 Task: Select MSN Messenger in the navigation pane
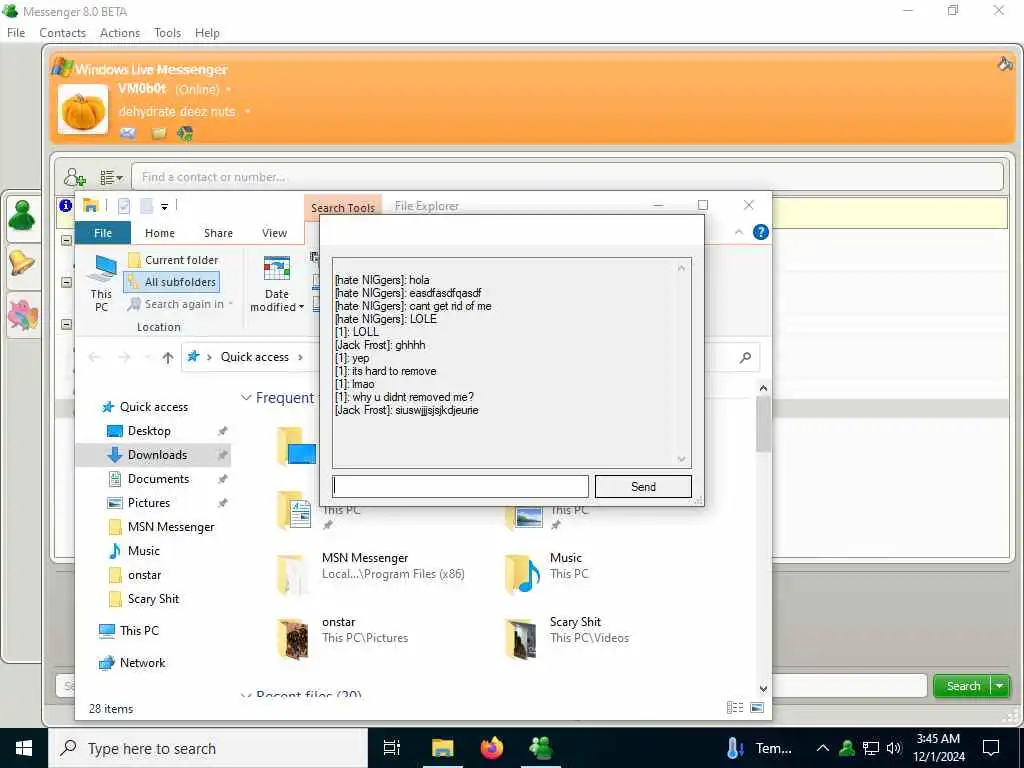[171, 527]
